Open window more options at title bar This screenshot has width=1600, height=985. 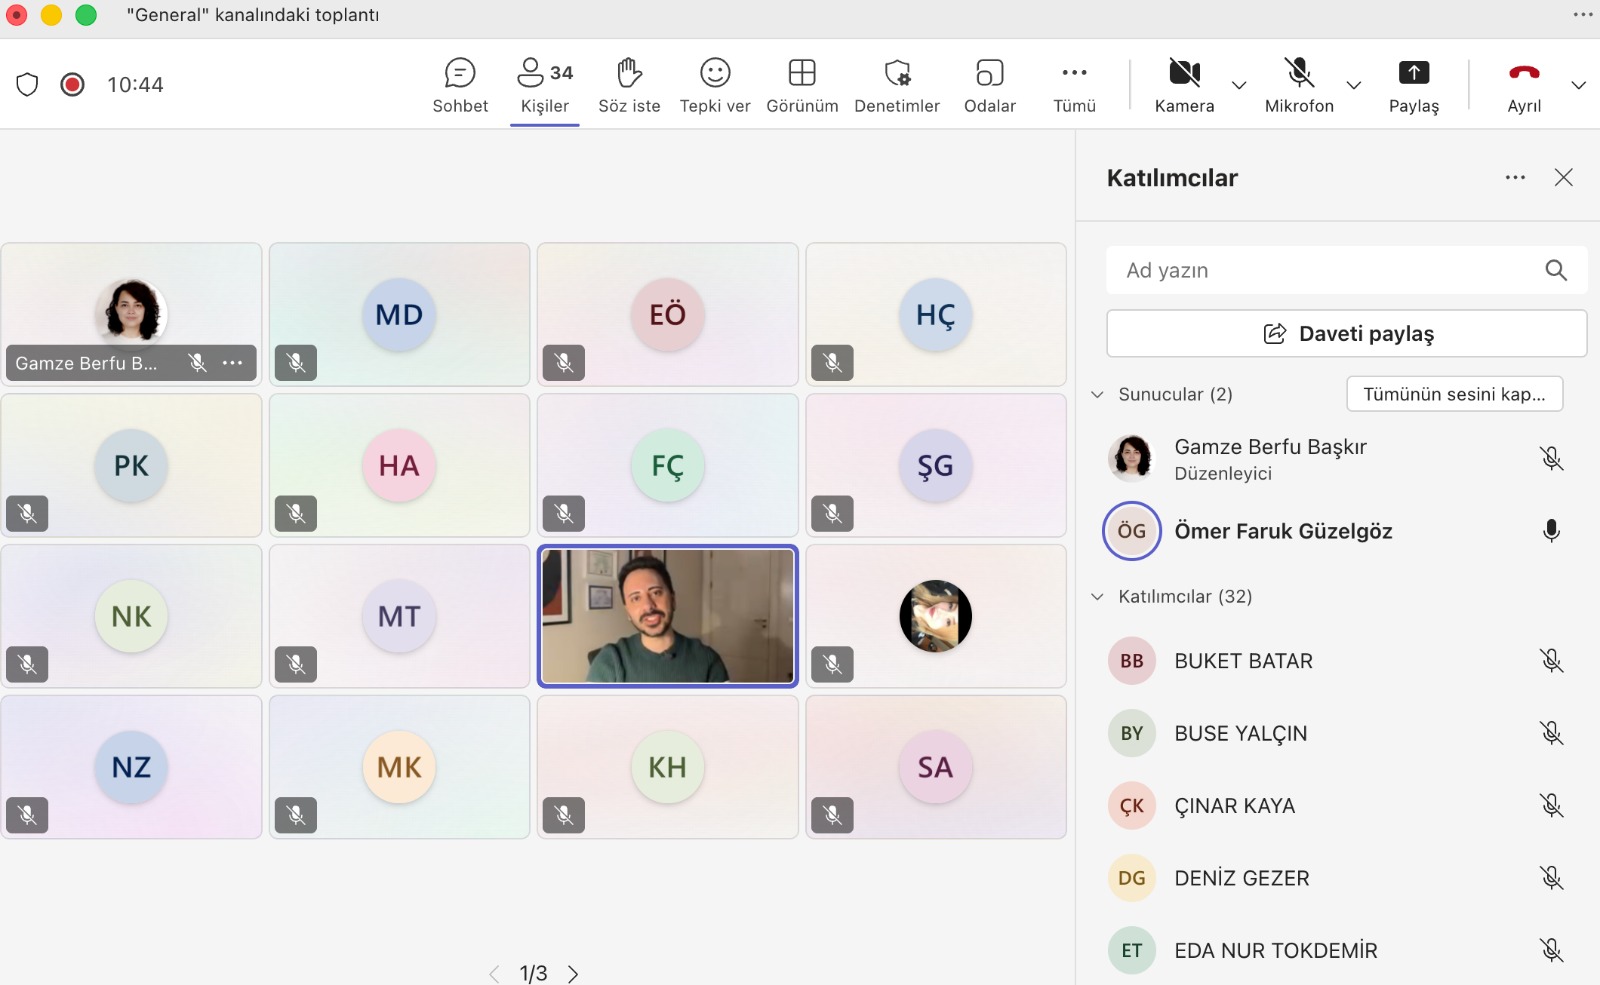(x=1582, y=15)
